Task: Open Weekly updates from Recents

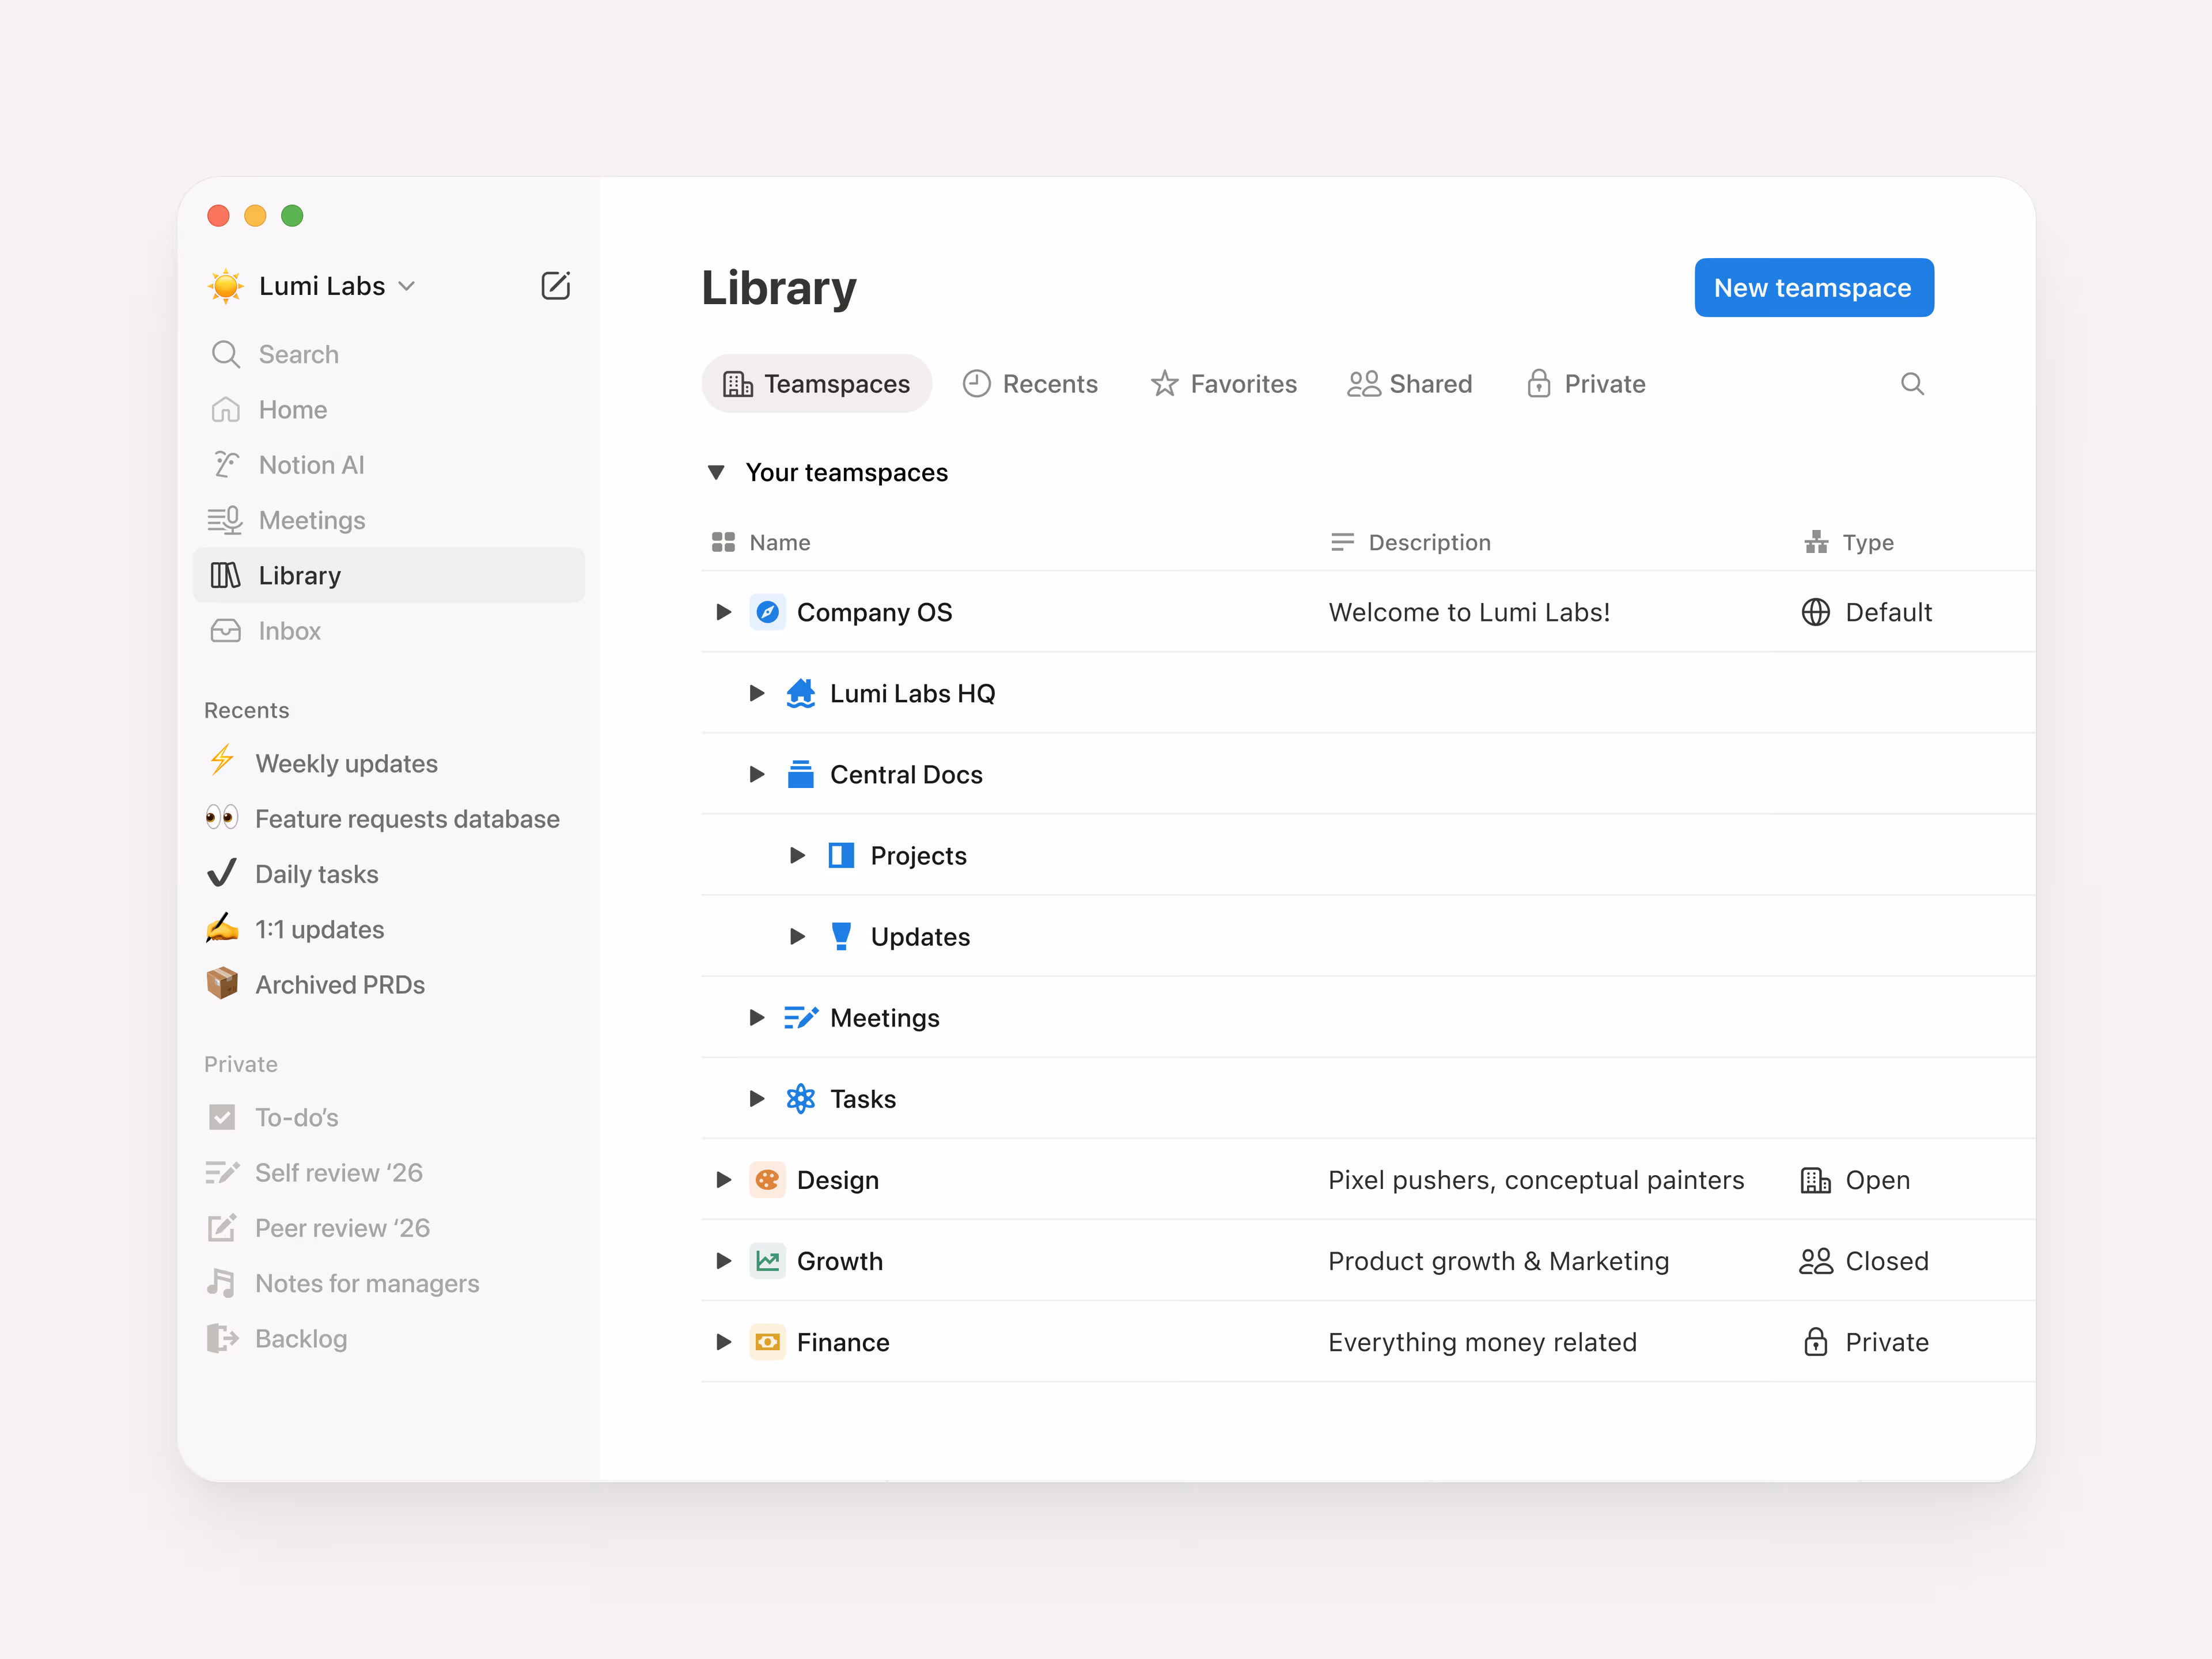Action: pos(347,763)
